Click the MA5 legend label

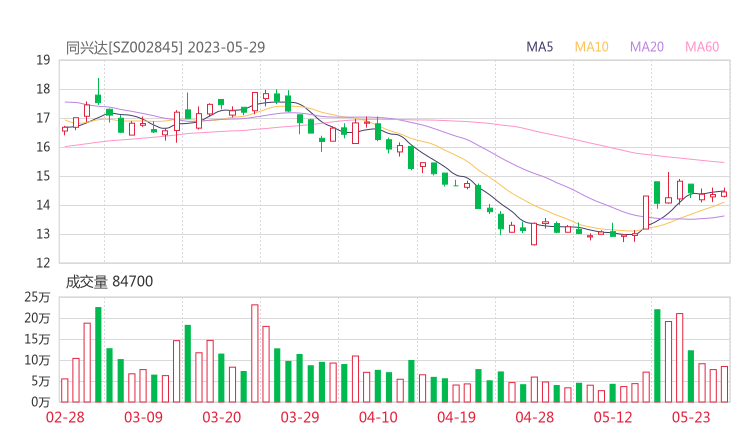[x=539, y=47]
